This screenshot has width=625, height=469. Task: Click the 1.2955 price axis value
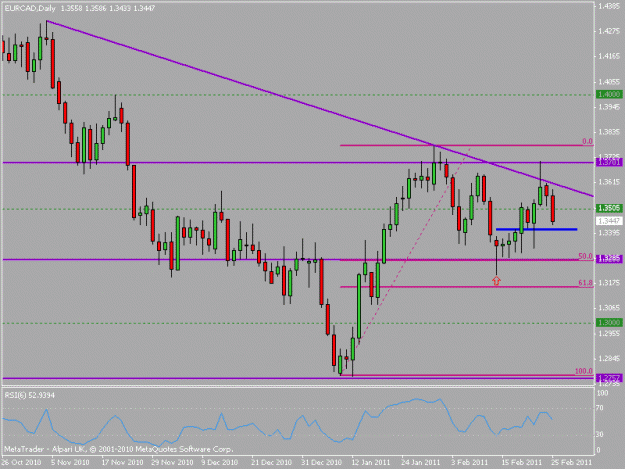pos(609,333)
